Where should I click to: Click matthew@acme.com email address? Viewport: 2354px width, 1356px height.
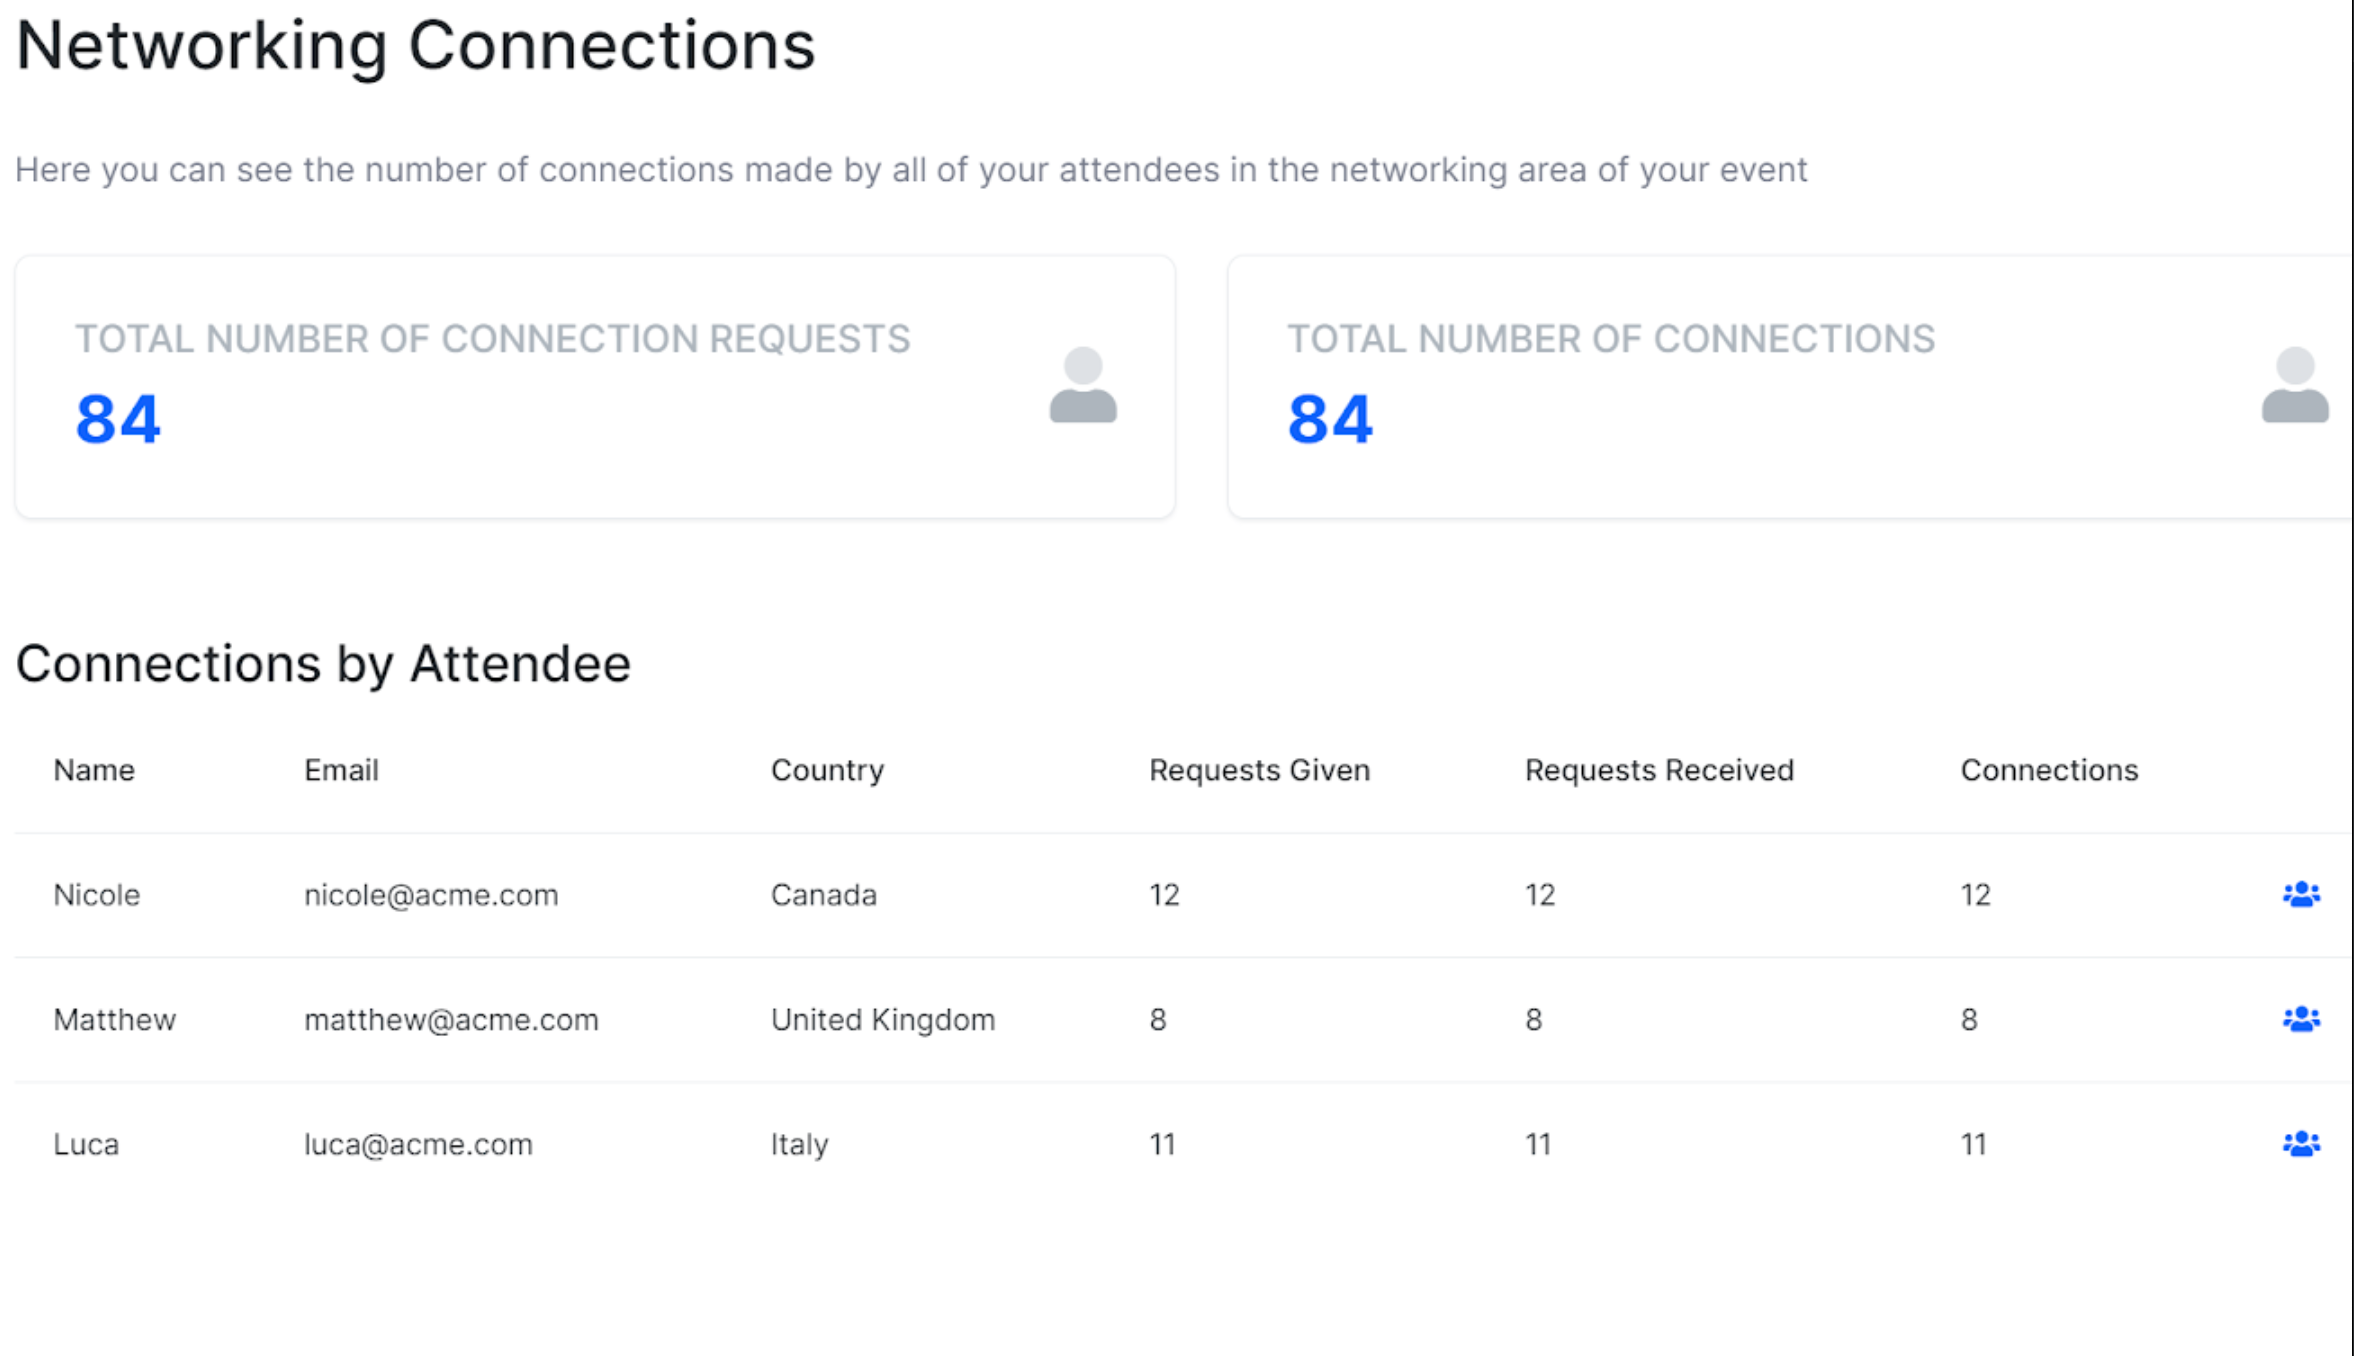tap(451, 1020)
